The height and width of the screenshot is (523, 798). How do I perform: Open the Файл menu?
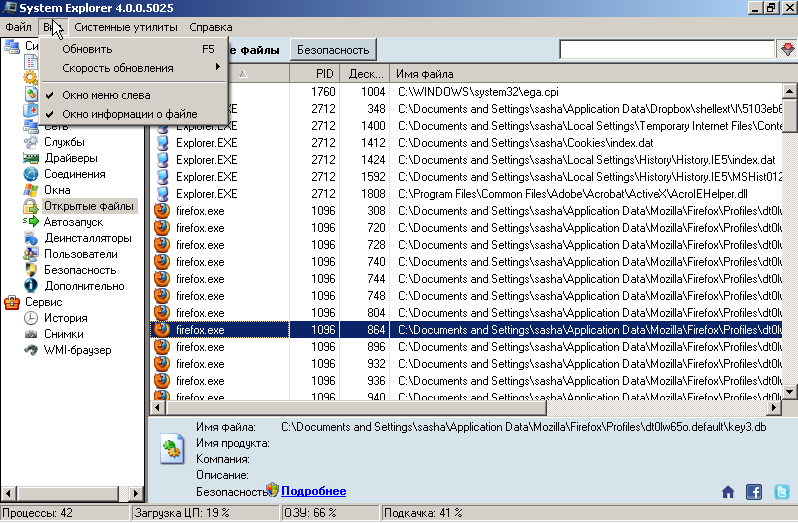[18, 27]
